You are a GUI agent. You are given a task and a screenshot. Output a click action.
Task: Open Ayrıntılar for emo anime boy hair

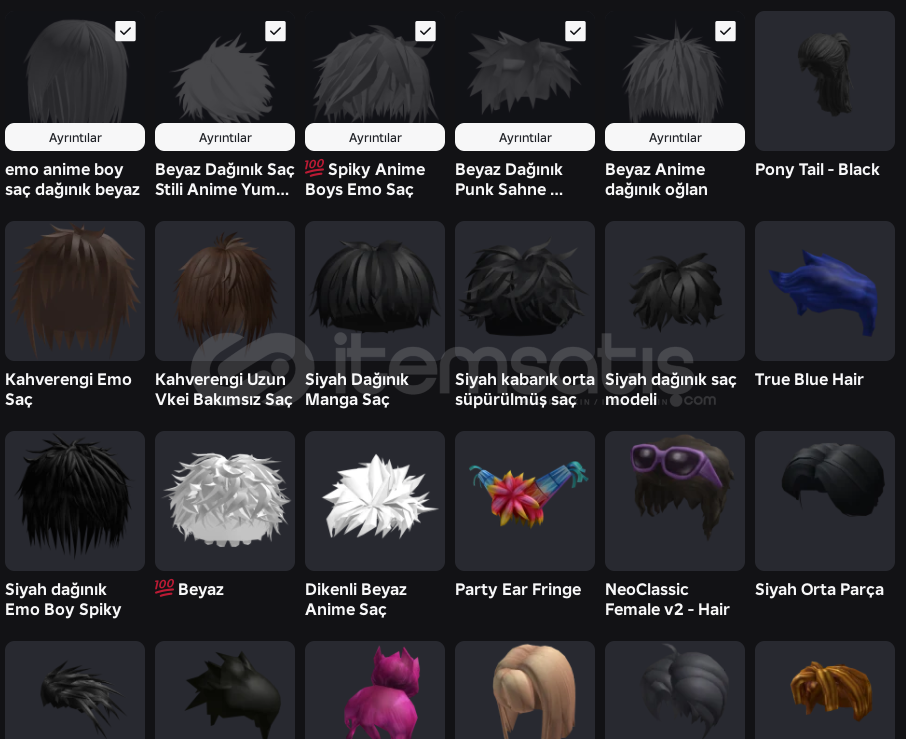(75, 138)
